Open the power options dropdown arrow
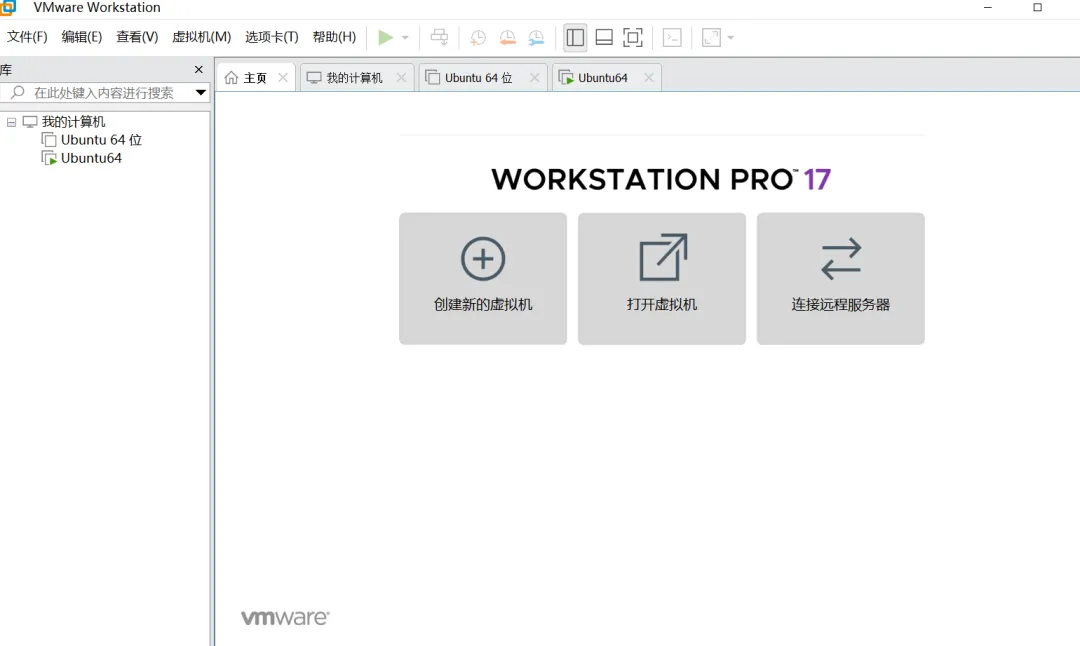This screenshot has width=1080, height=646. point(405,38)
